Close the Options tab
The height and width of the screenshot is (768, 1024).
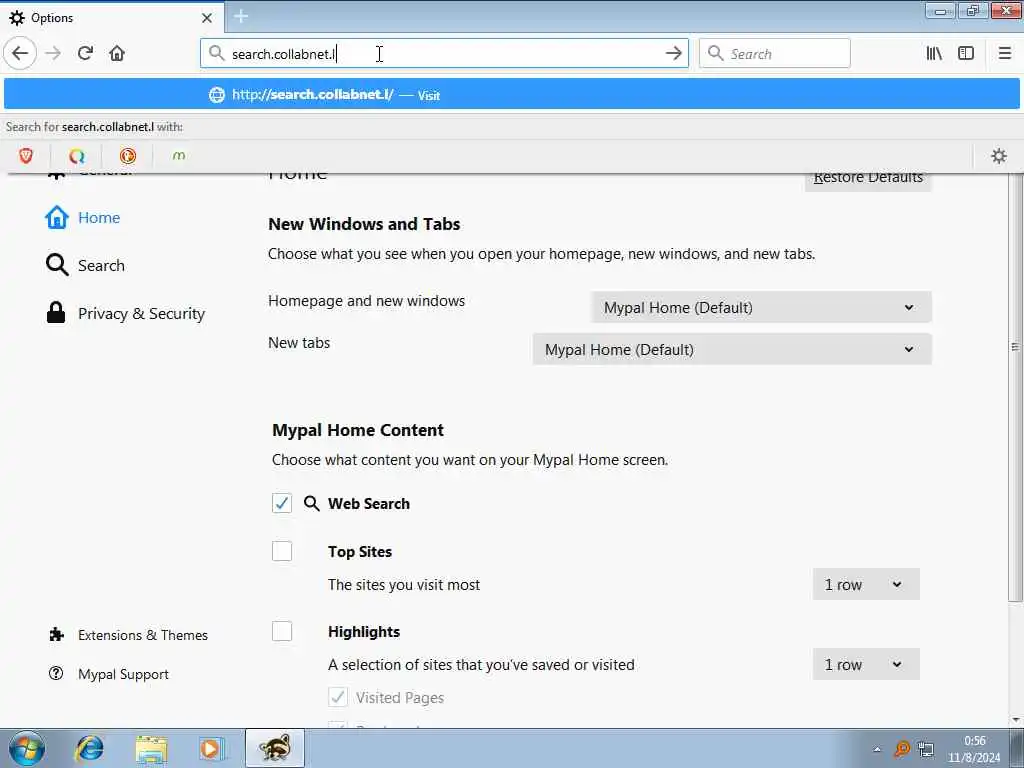click(207, 18)
